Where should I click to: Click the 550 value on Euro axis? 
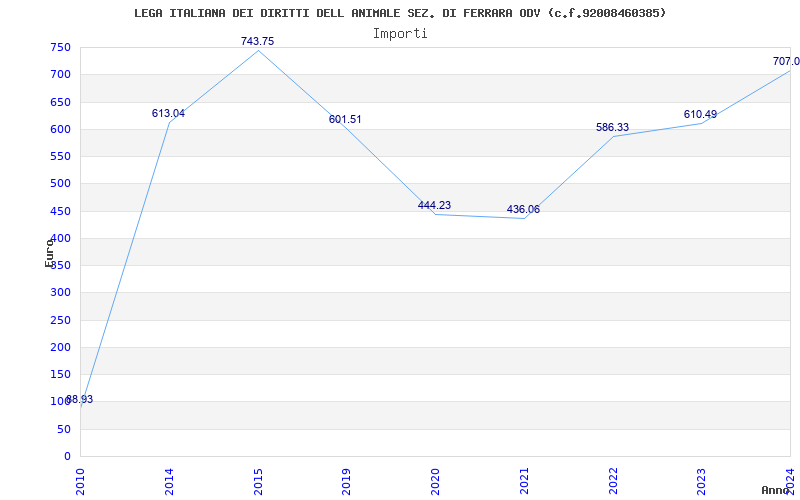click(x=60, y=157)
